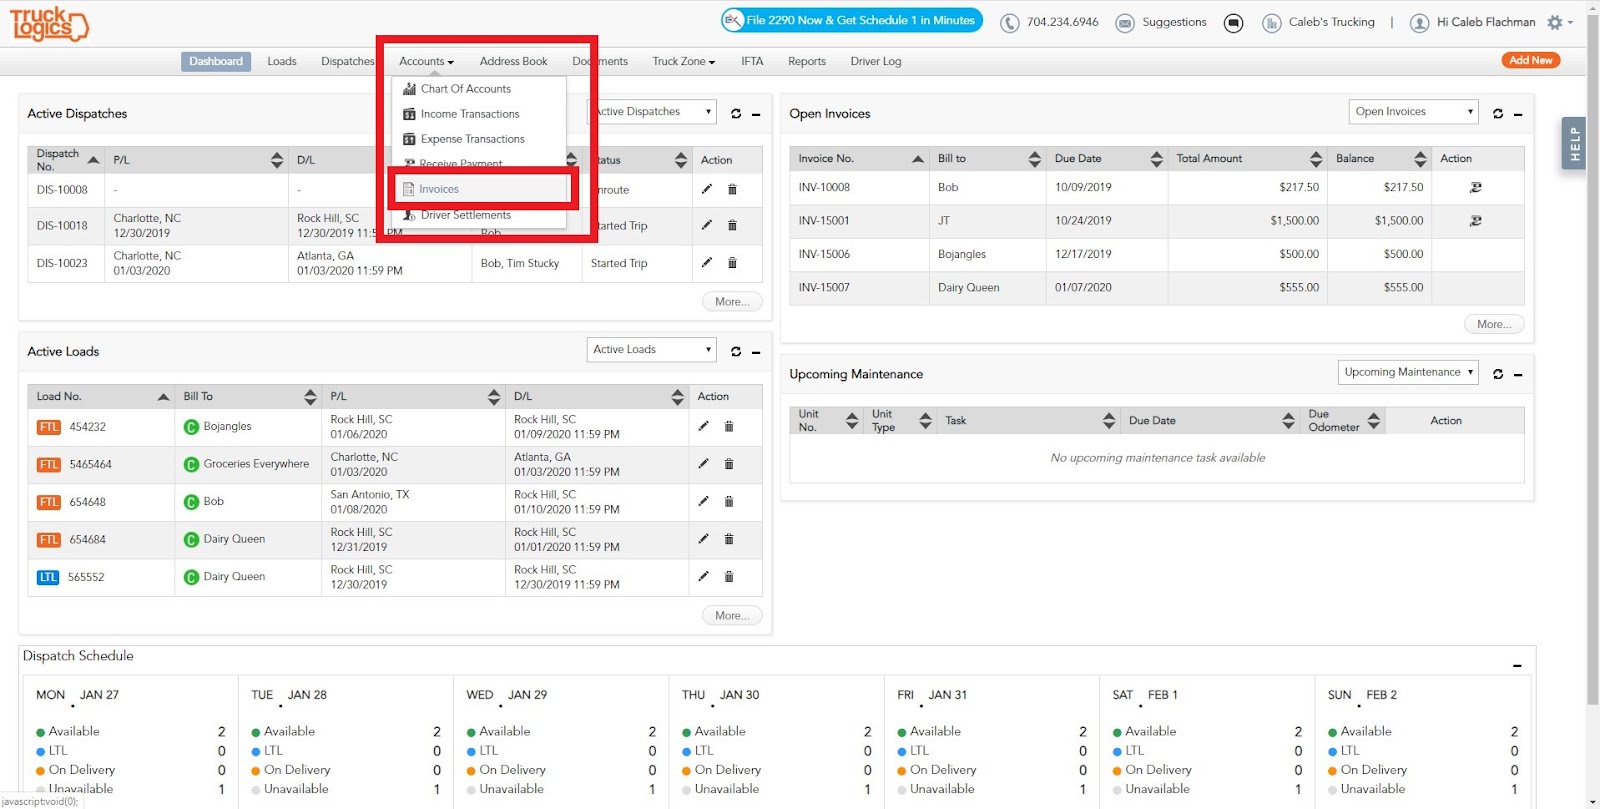This screenshot has height=809, width=1600.
Task: Click the TruckLogics logo
Action: pos(49,23)
